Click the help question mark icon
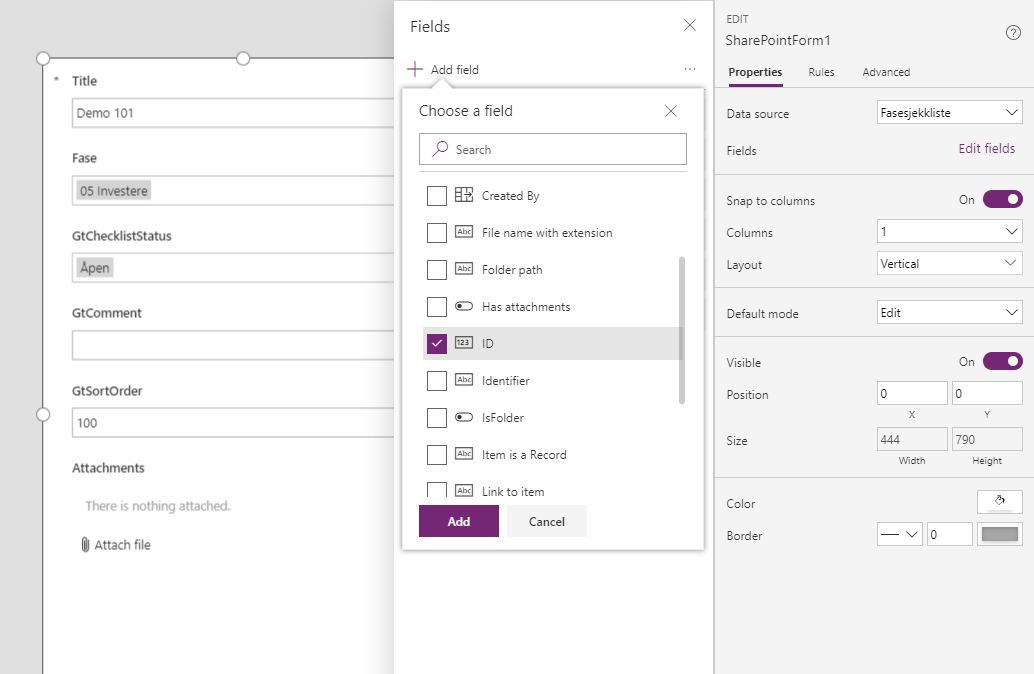 point(1013,33)
